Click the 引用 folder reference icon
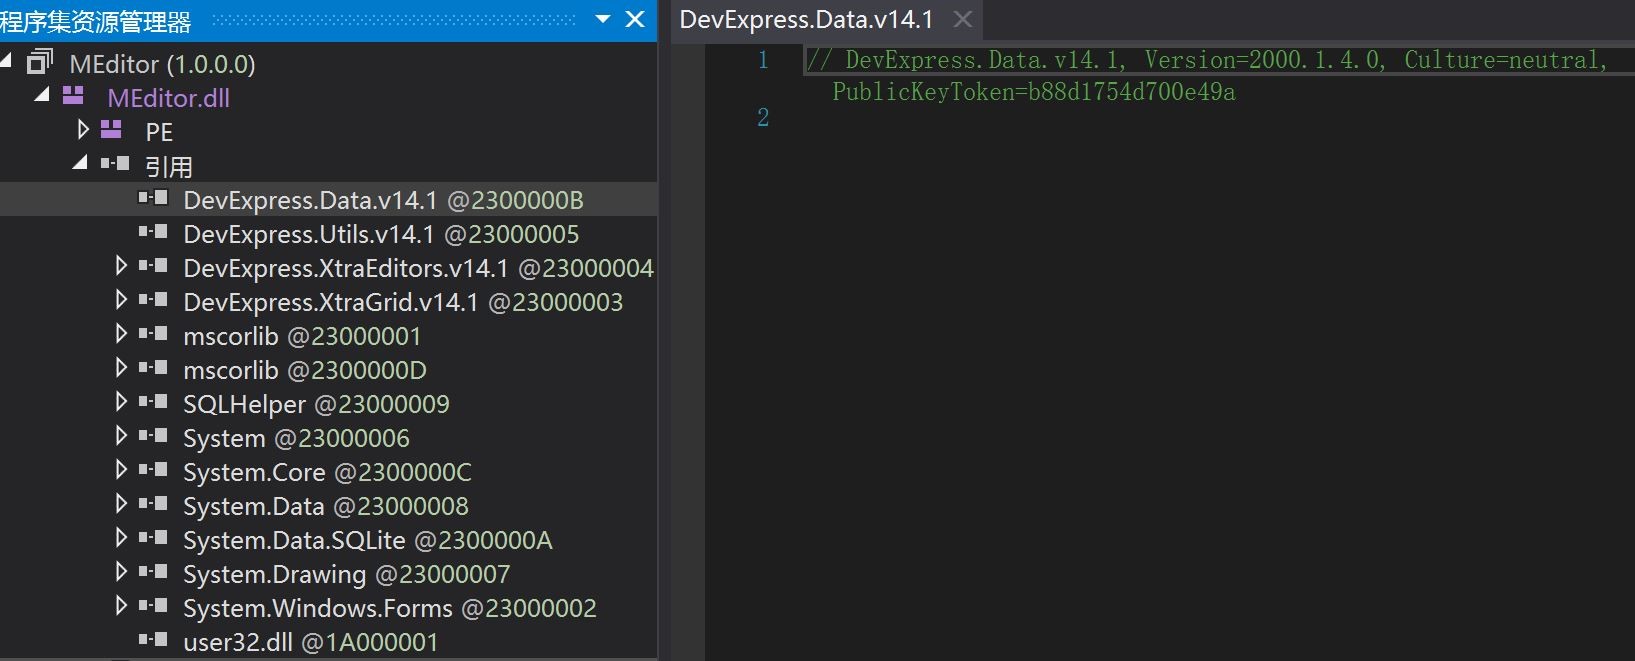 pos(115,163)
